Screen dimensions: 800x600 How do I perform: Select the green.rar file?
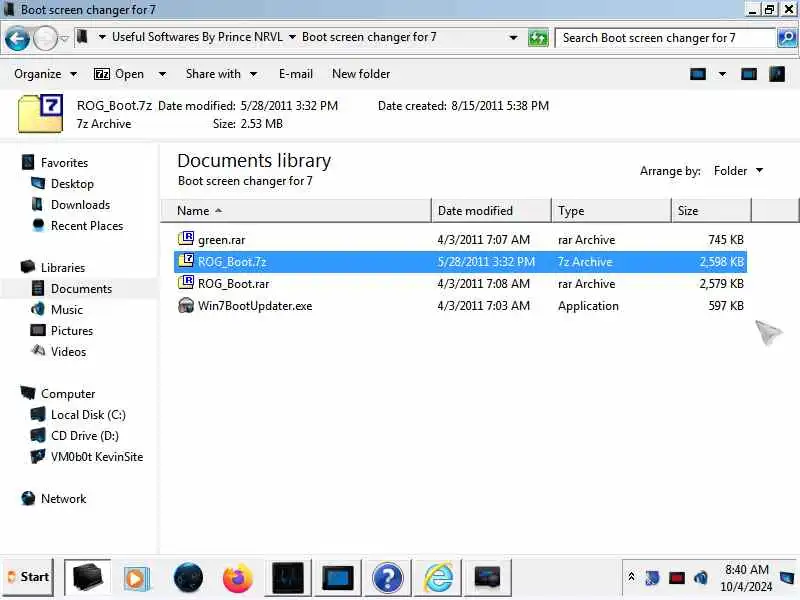pos(460,240)
